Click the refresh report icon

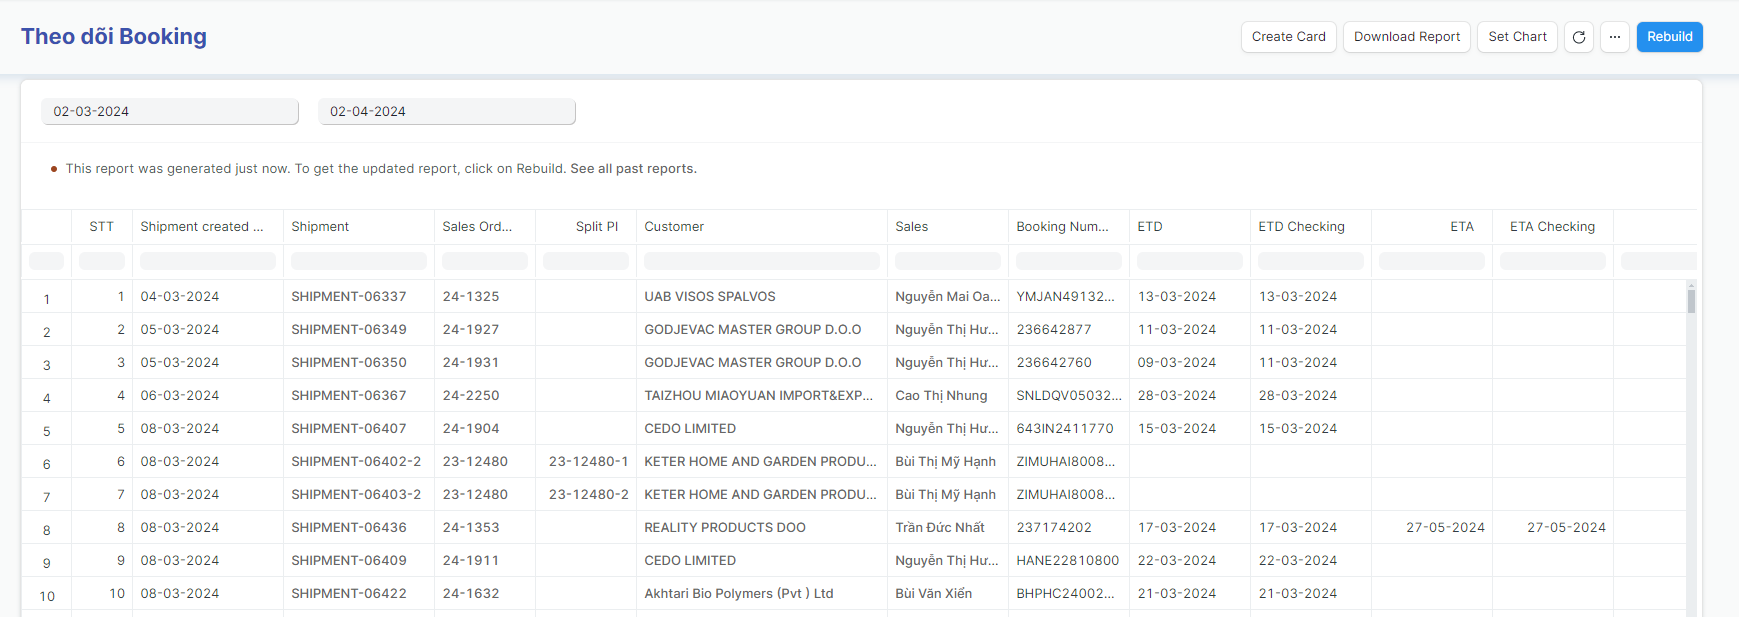1578,37
